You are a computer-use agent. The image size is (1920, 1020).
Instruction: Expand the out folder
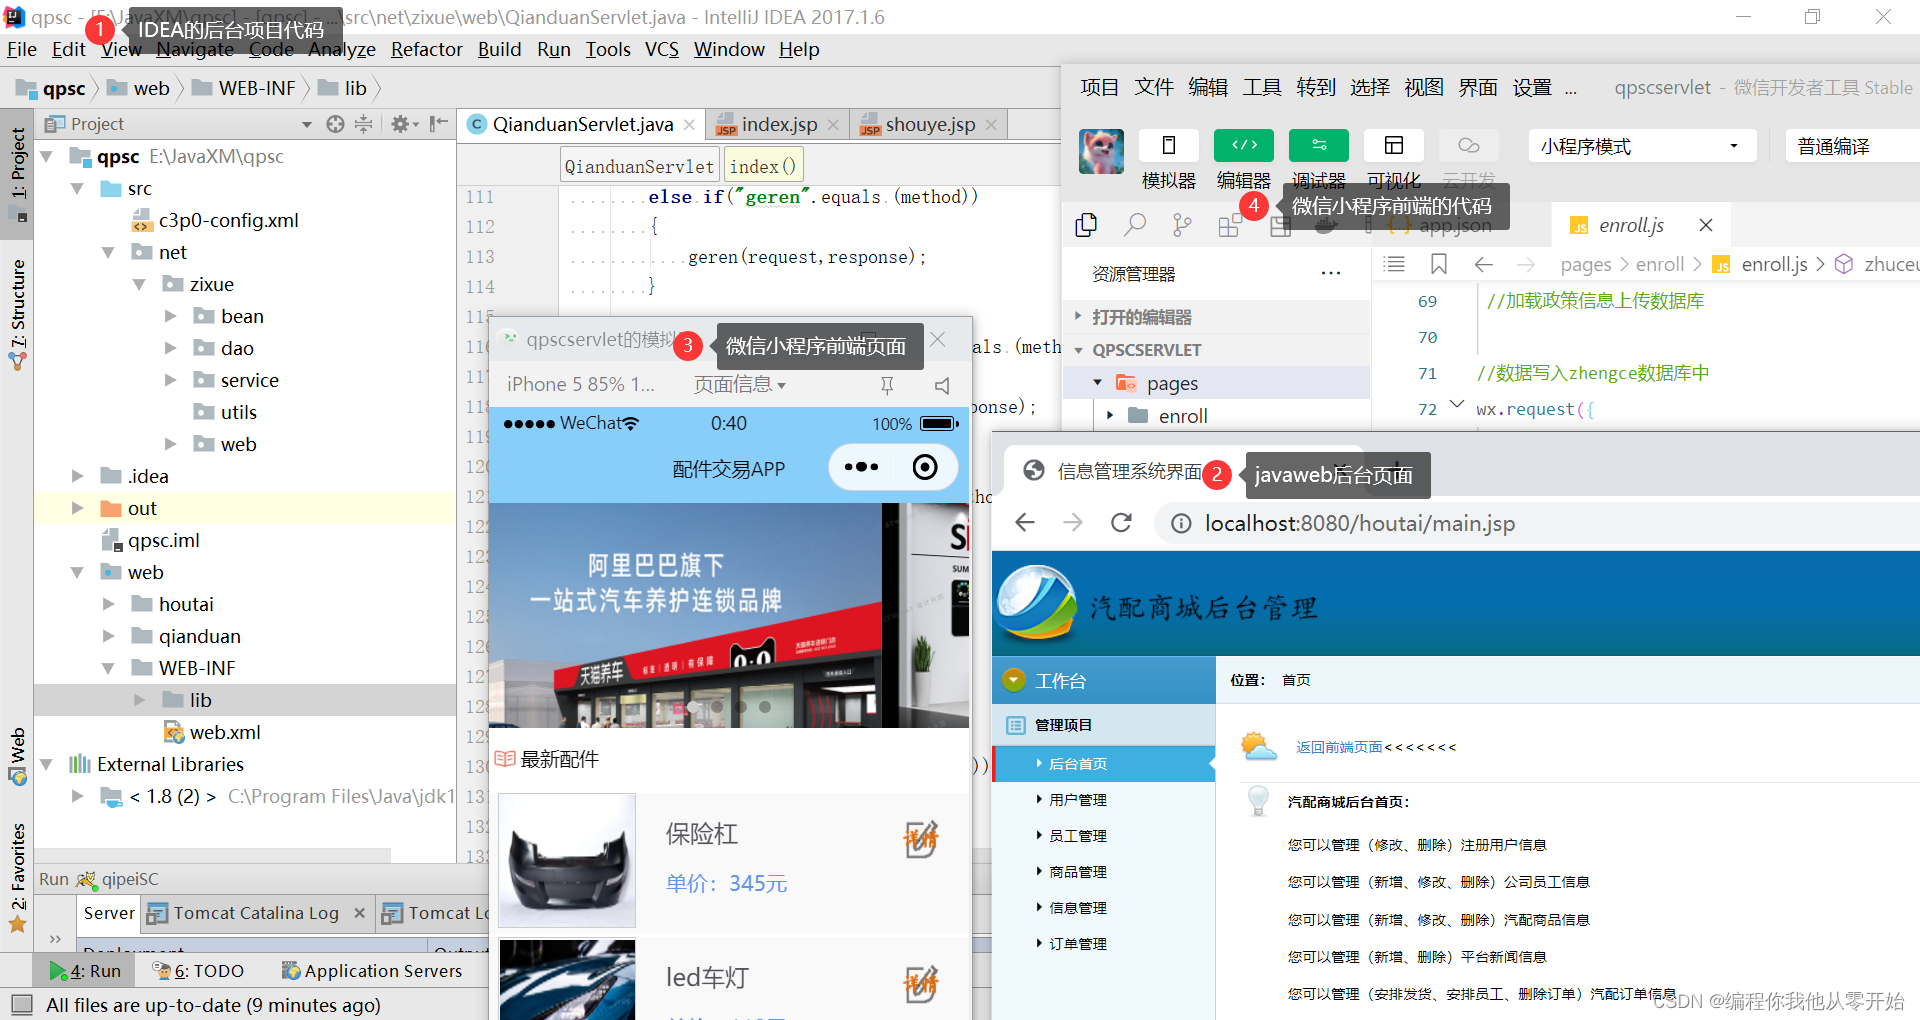pyautogui.click(x=77, y=509)
